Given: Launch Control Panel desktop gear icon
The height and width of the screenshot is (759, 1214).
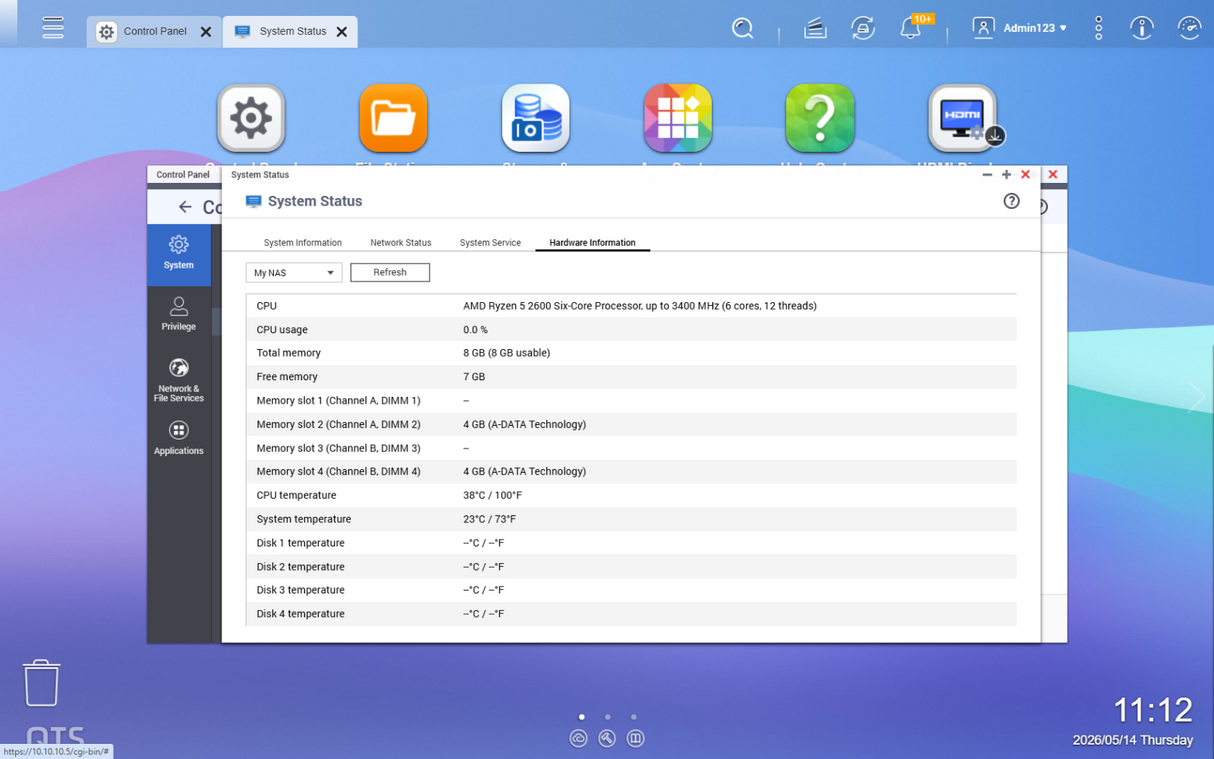Looking at the screenshot, I should [251, 118].
